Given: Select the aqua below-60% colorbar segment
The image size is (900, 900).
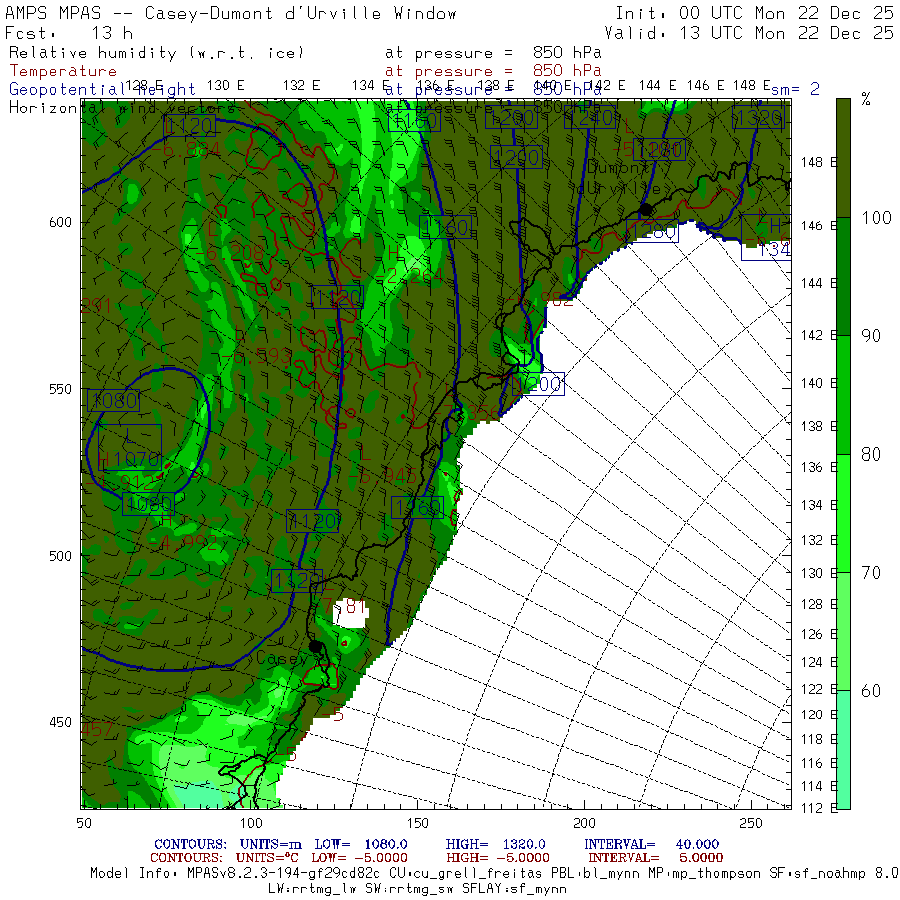Looking at the screenshot, I should click(x=843, y=750).
